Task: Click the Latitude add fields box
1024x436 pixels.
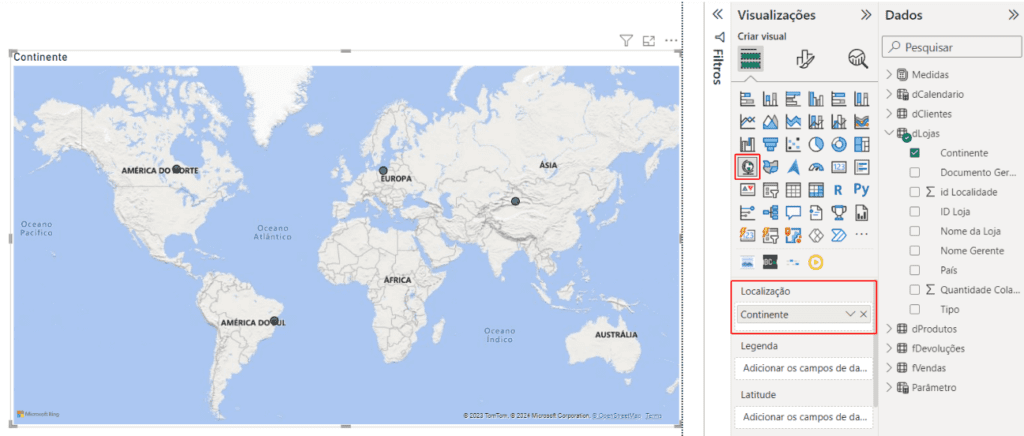Action: pos(803,416)
